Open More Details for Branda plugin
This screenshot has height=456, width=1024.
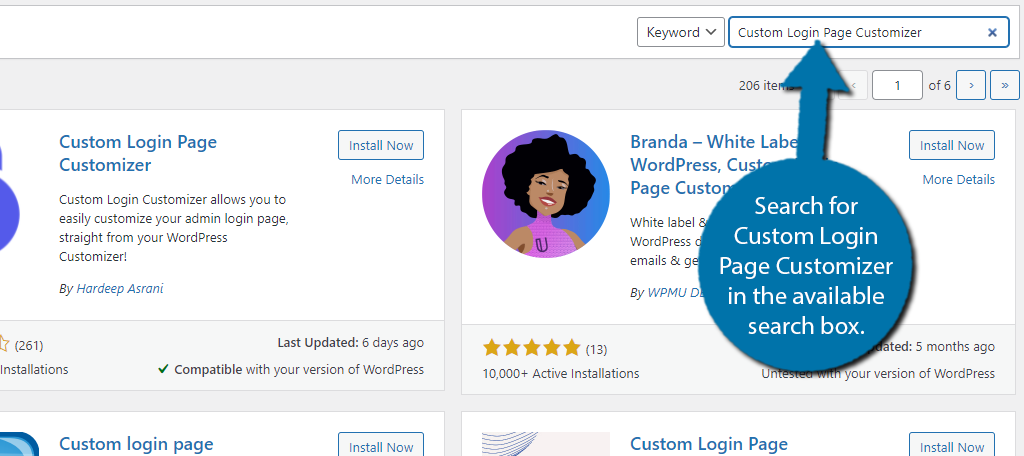coord(959,179)
